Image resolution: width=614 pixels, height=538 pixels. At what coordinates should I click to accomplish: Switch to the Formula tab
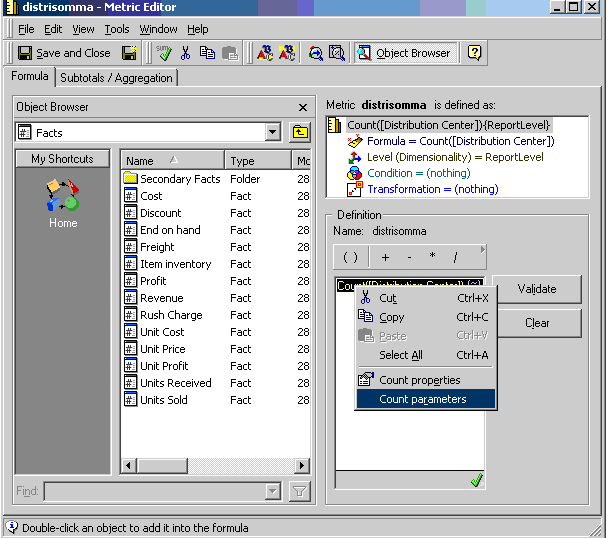click(30, 76)
